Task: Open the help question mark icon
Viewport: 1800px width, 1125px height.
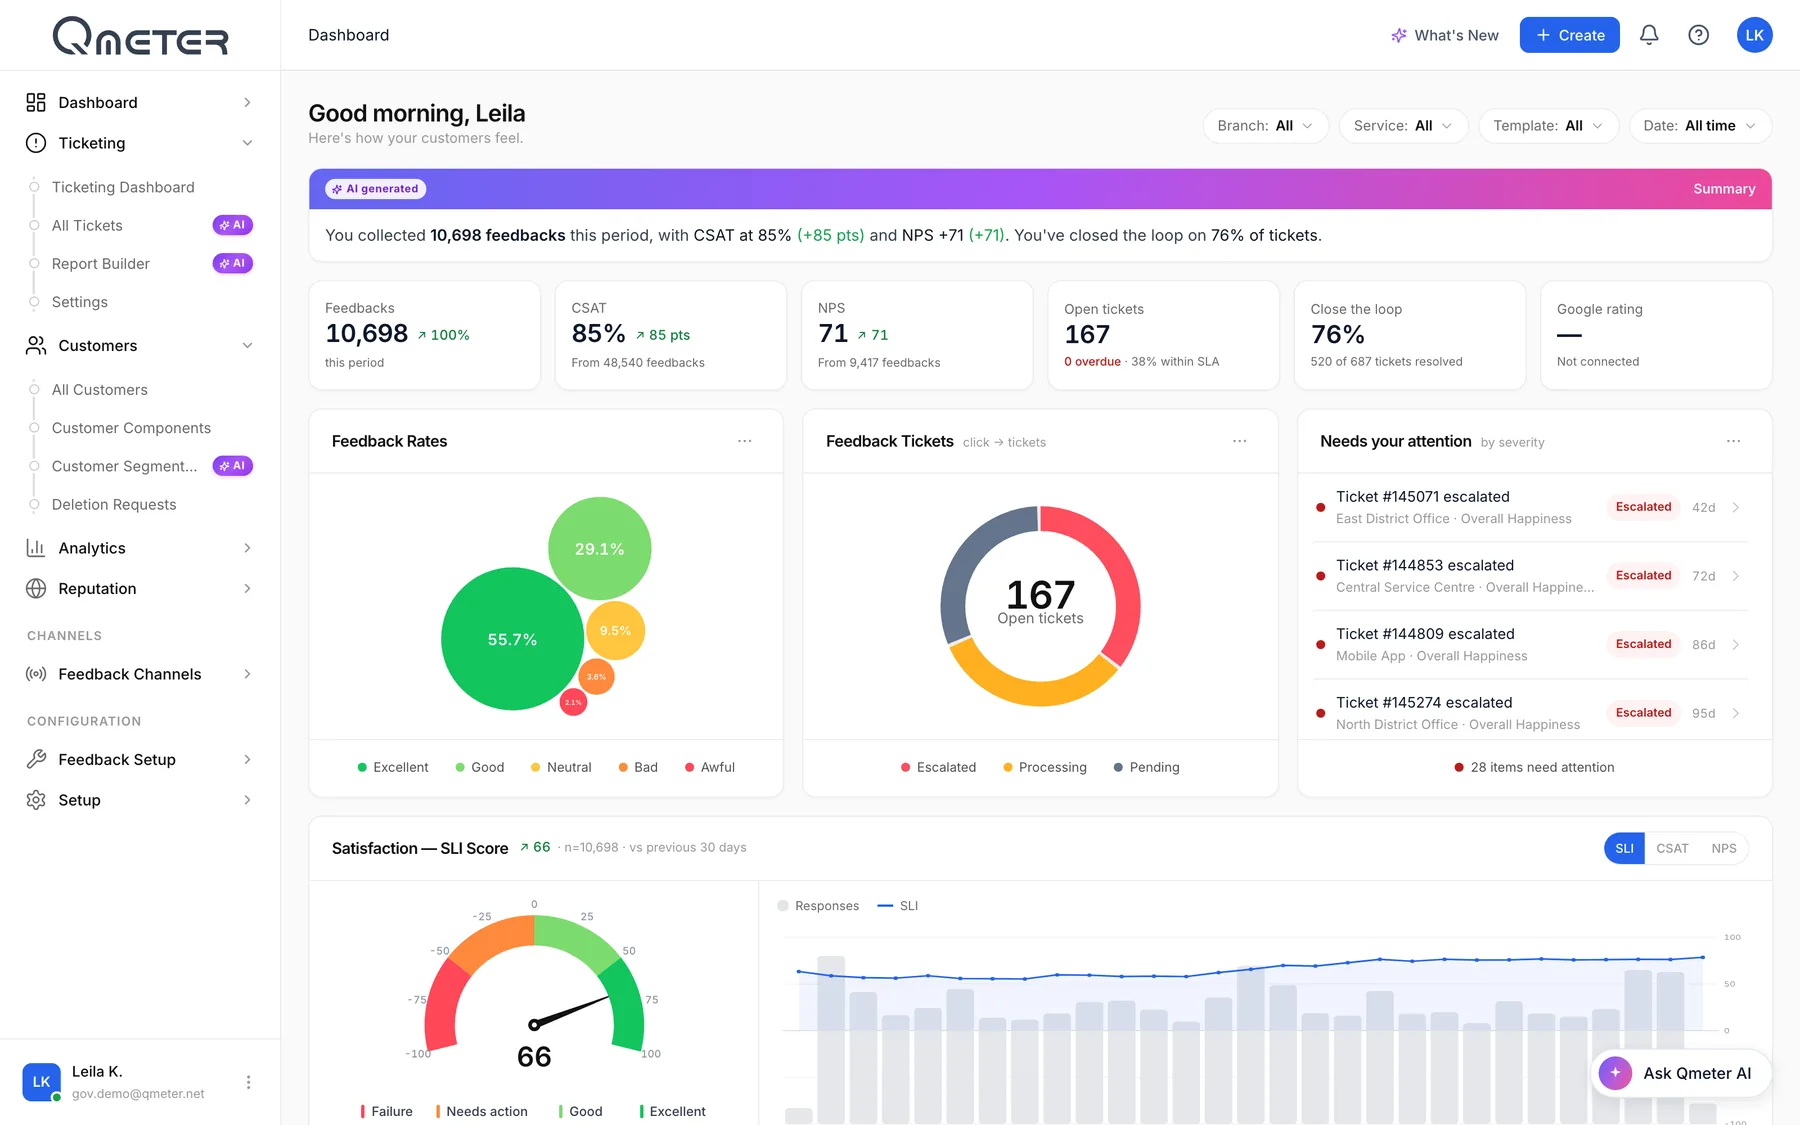Action: [1698, 35]
